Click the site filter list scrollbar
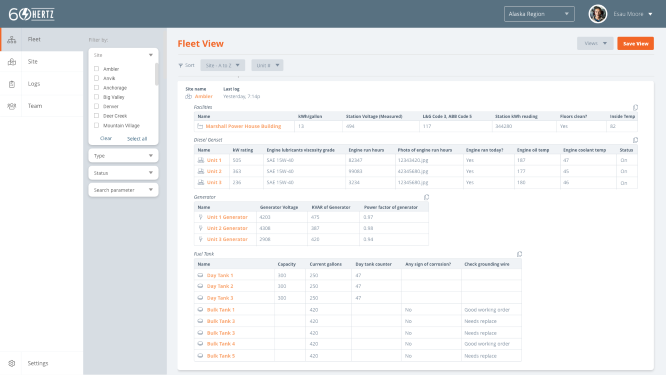Screen dimensions: 666x375 click(x=156, y=74)
